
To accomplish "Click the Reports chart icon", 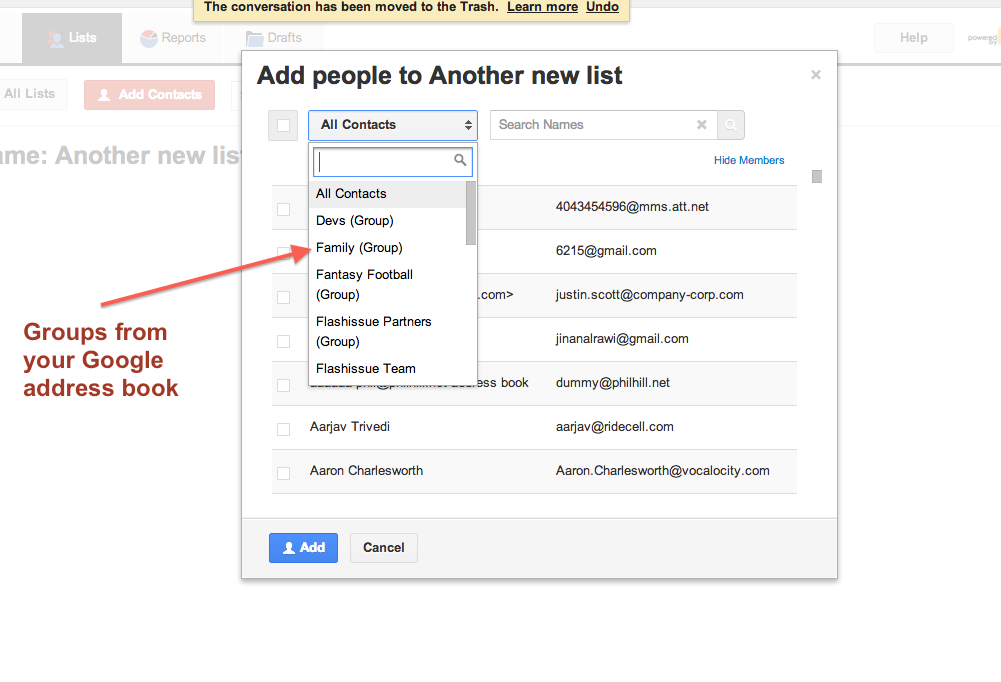I will point(149,39).
